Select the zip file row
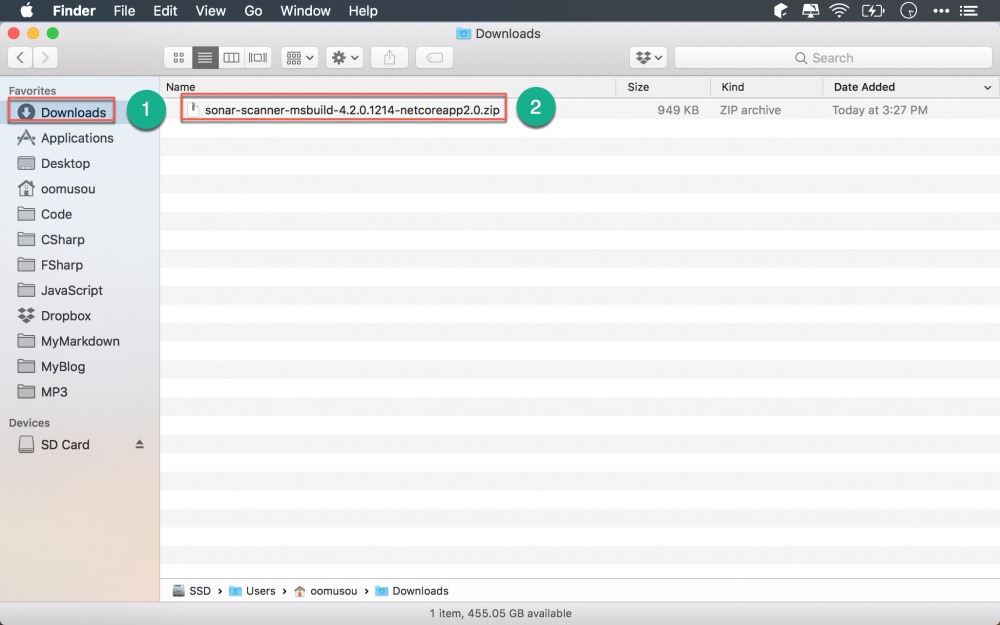This screenshot has height=625, width=1000. pos(345,109)
